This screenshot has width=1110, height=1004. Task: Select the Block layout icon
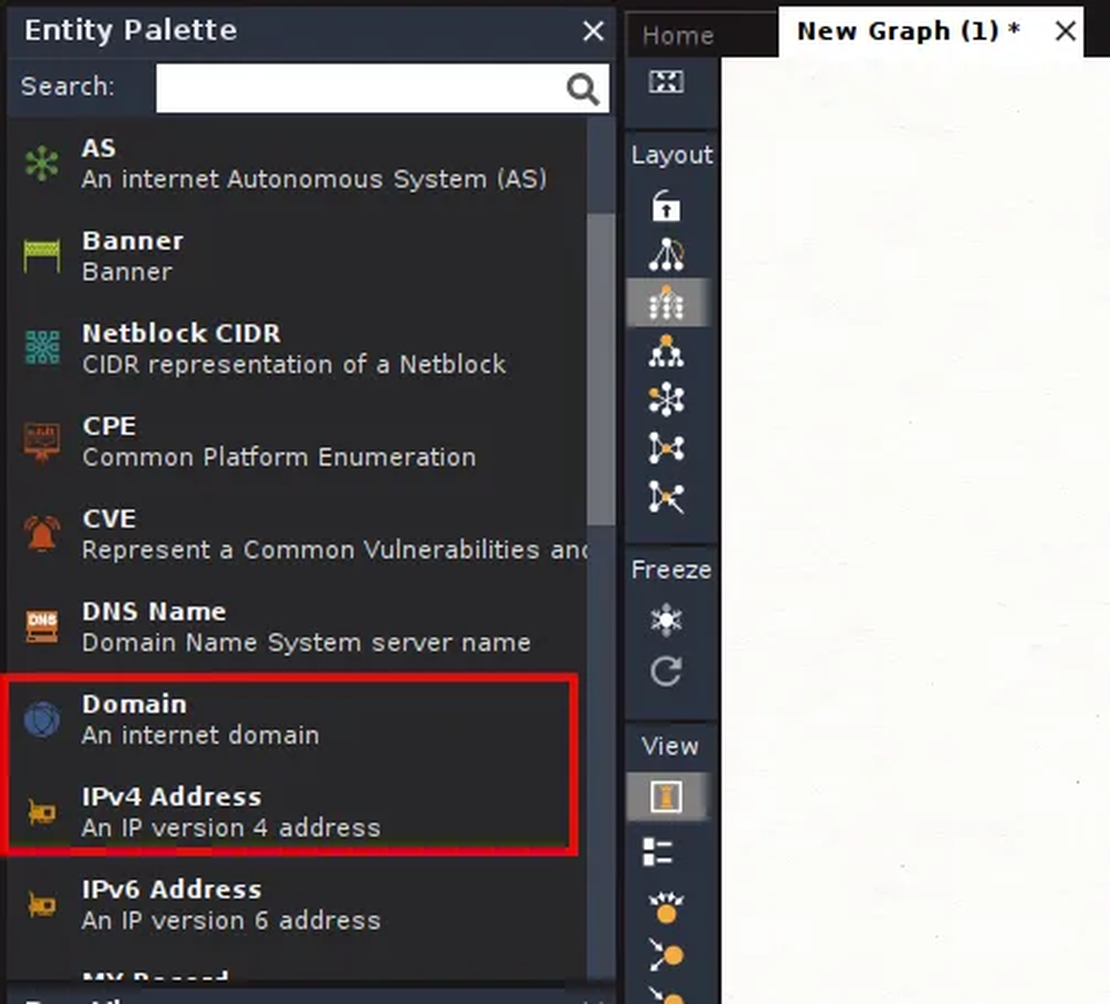coord(668,303)
